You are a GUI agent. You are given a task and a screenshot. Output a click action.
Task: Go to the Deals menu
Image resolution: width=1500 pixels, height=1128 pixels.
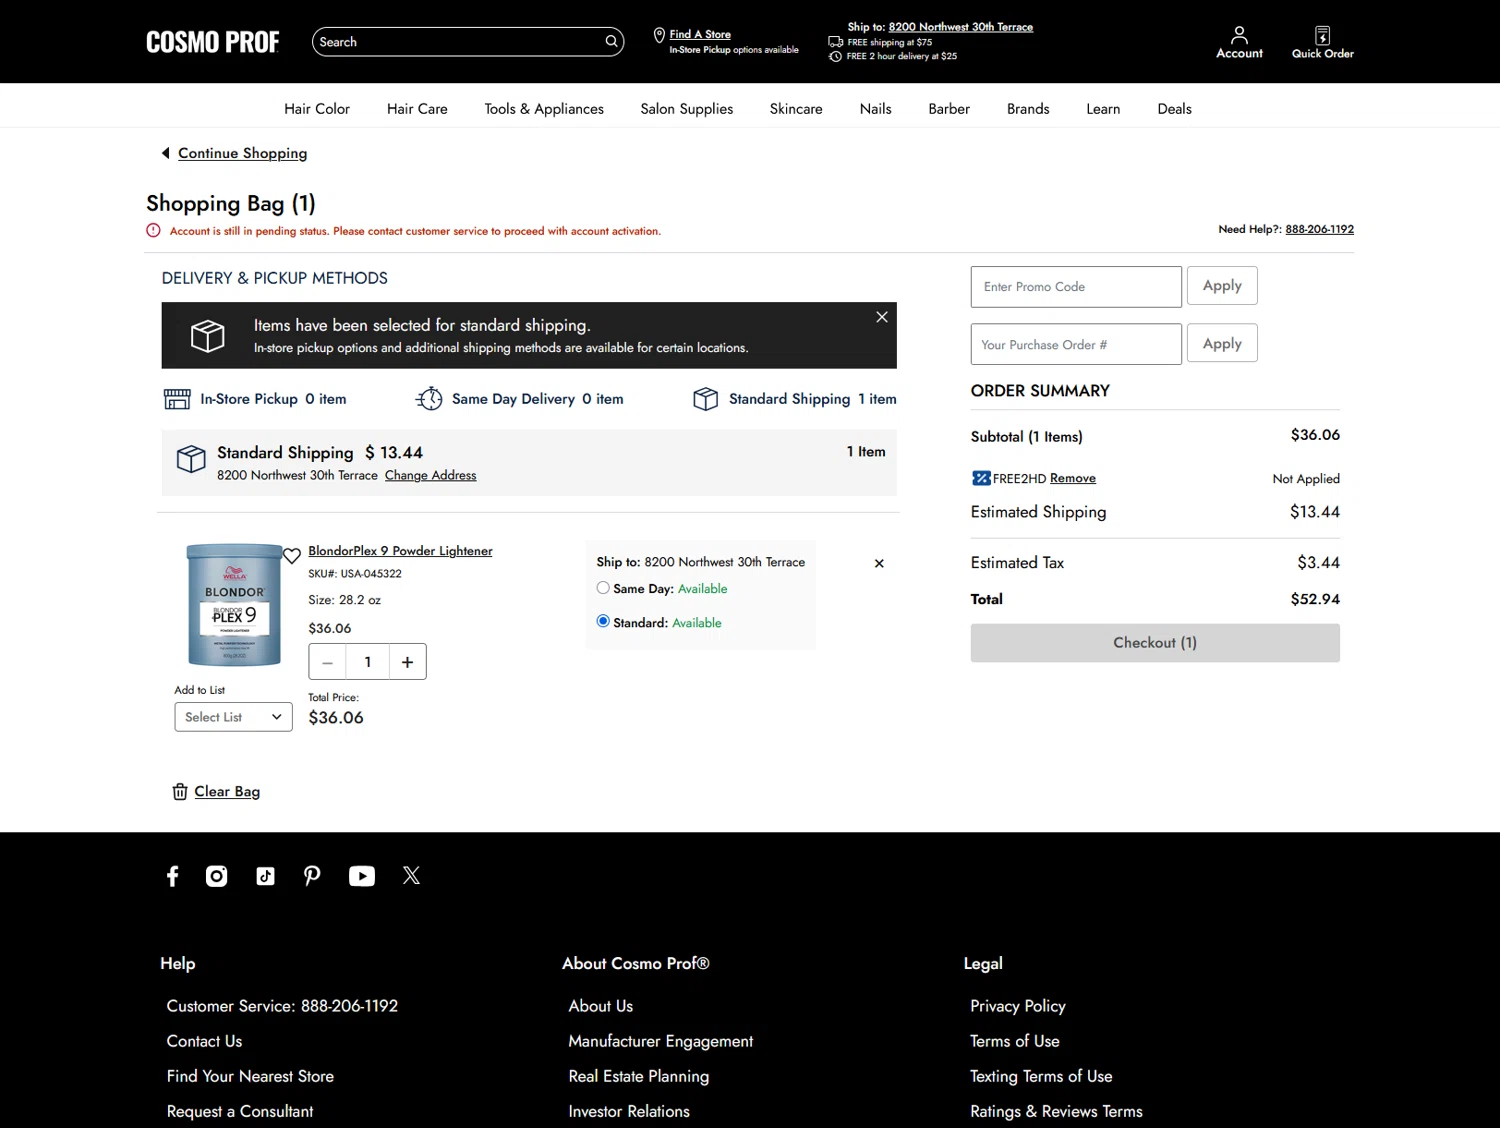click(1174, 109)
